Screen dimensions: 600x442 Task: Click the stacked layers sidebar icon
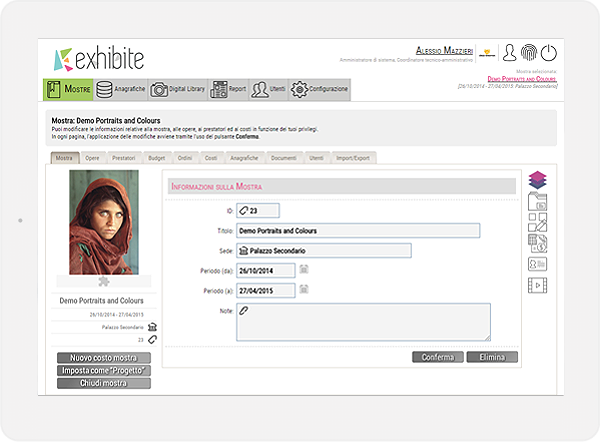[x=538, y=180]
